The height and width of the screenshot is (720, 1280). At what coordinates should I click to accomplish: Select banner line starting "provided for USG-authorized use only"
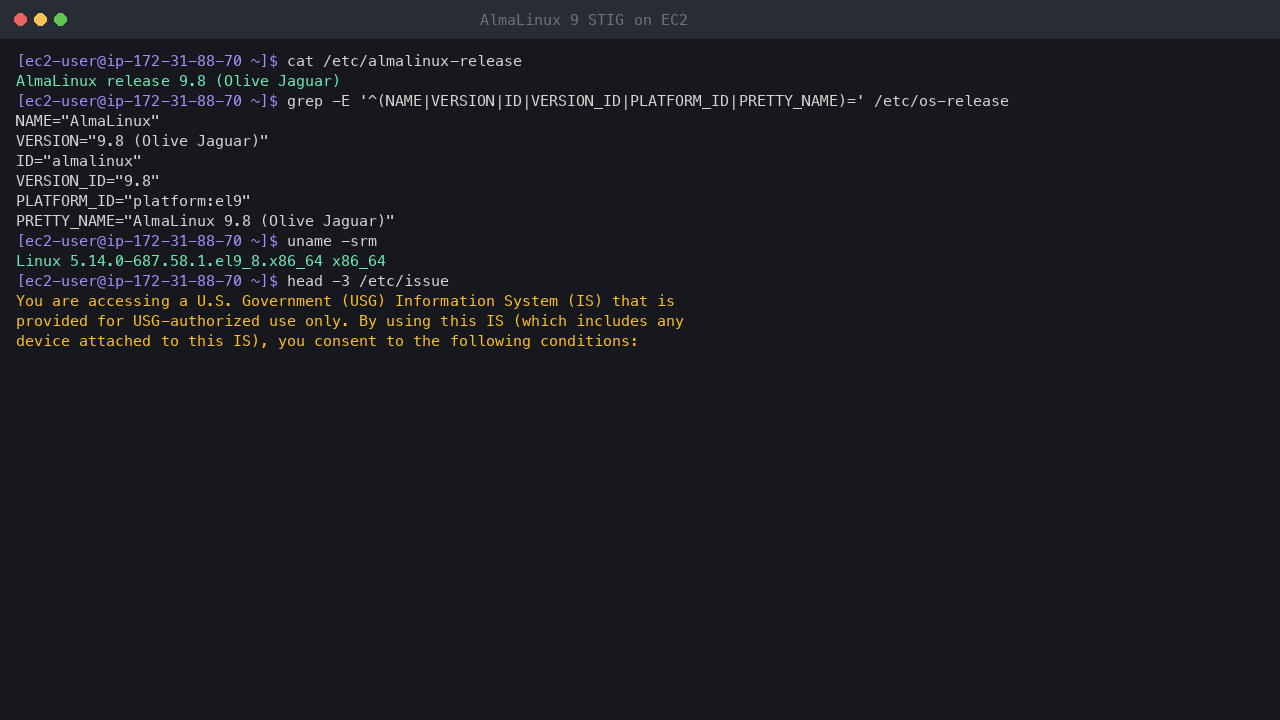click(x=350, y=321)
